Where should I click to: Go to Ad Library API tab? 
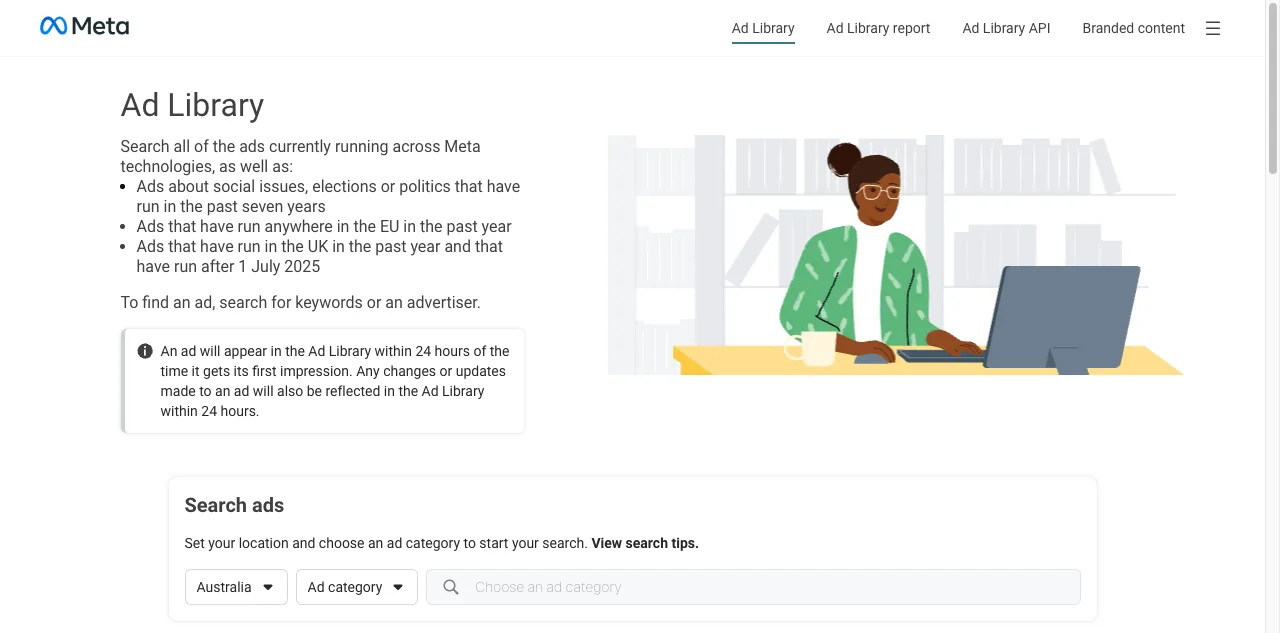(1006, 28)
